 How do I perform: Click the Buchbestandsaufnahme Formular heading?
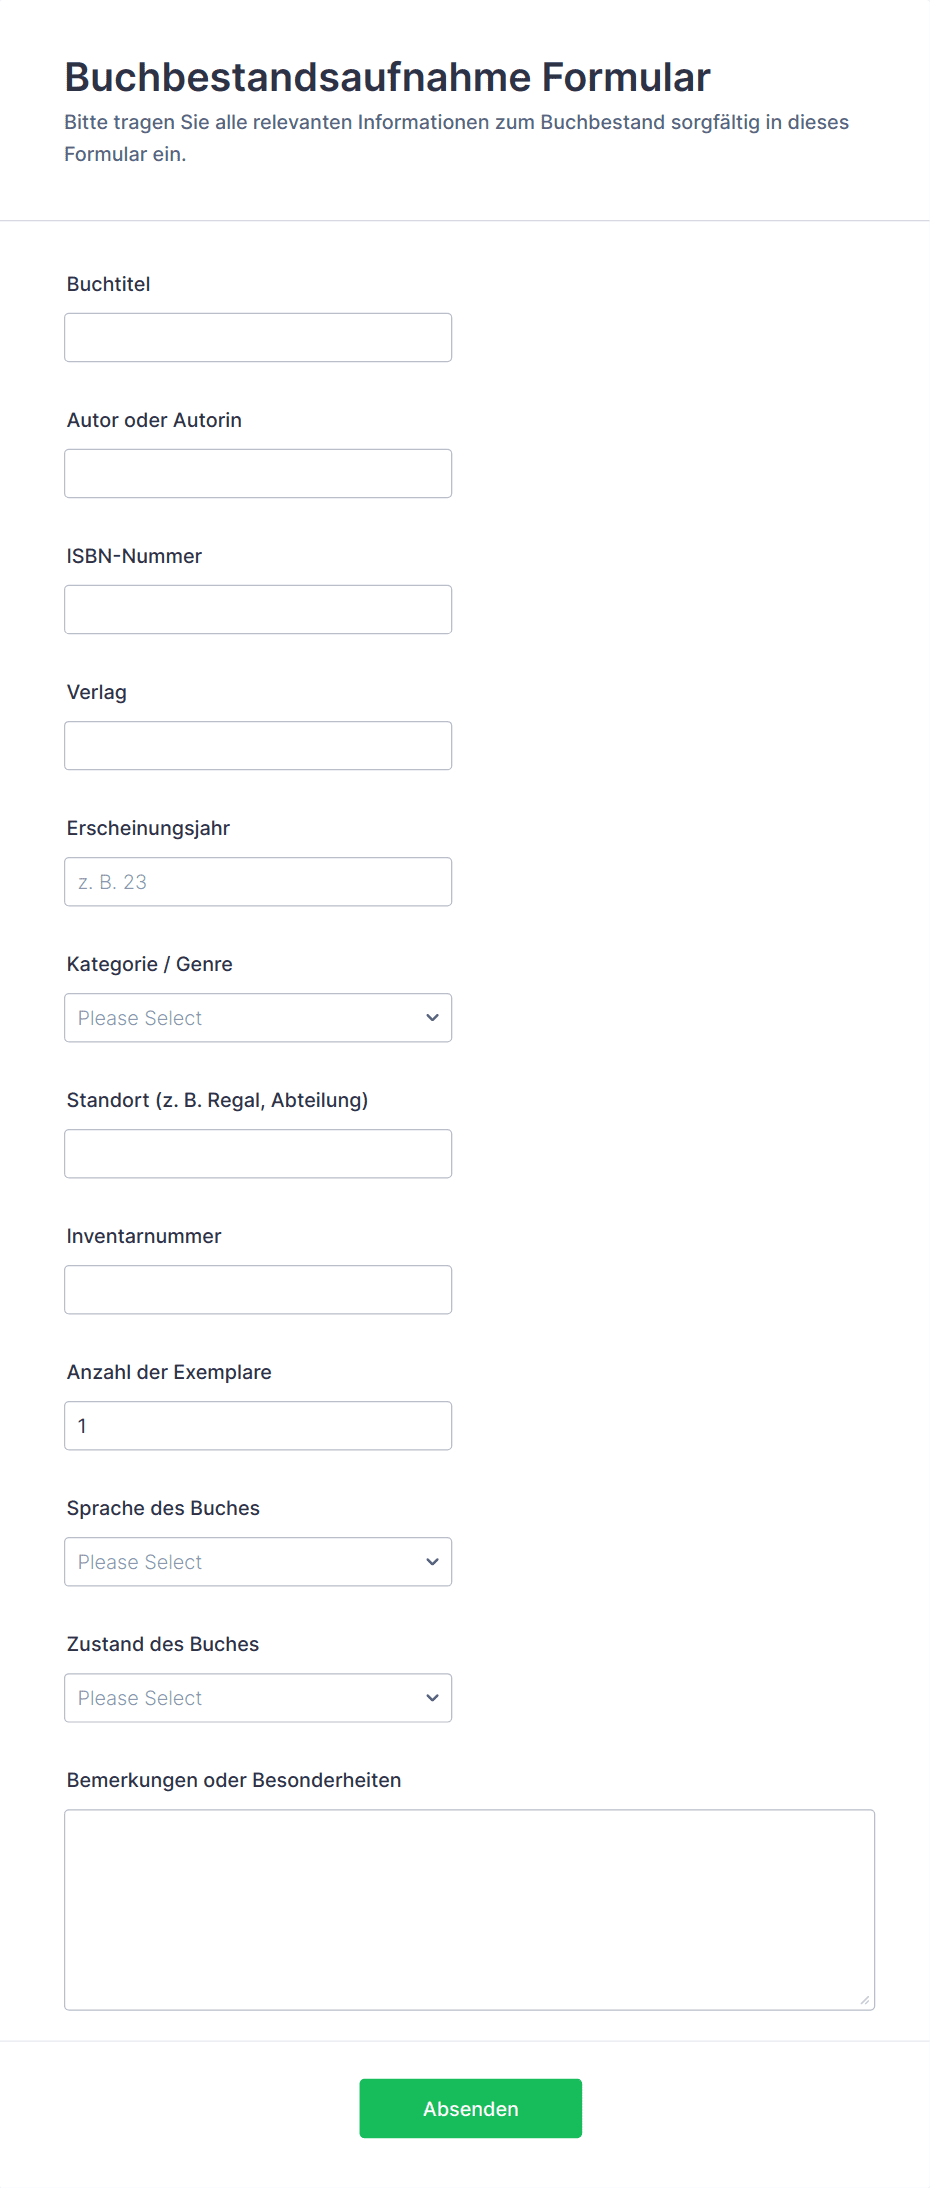387,77
